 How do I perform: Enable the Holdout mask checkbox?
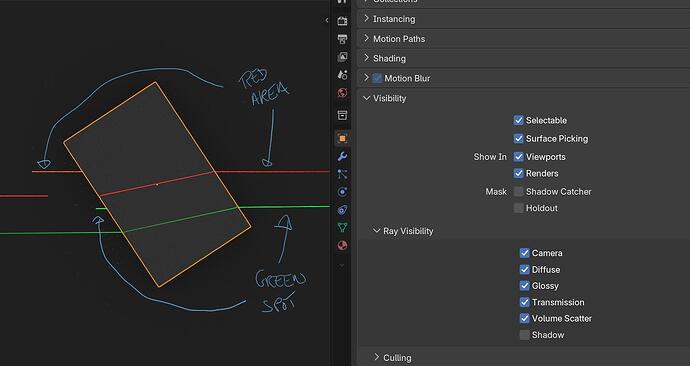click(518, 208)
